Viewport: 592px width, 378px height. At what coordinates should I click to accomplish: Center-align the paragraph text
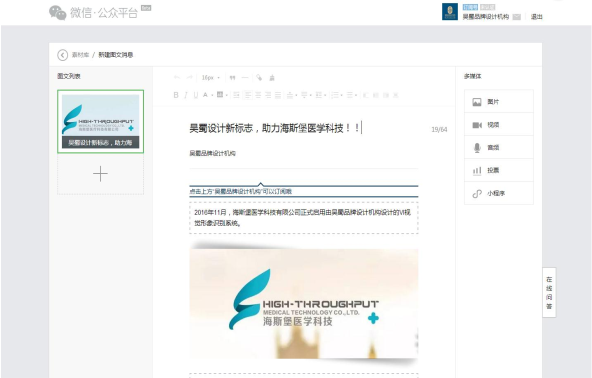coord(258,95)
